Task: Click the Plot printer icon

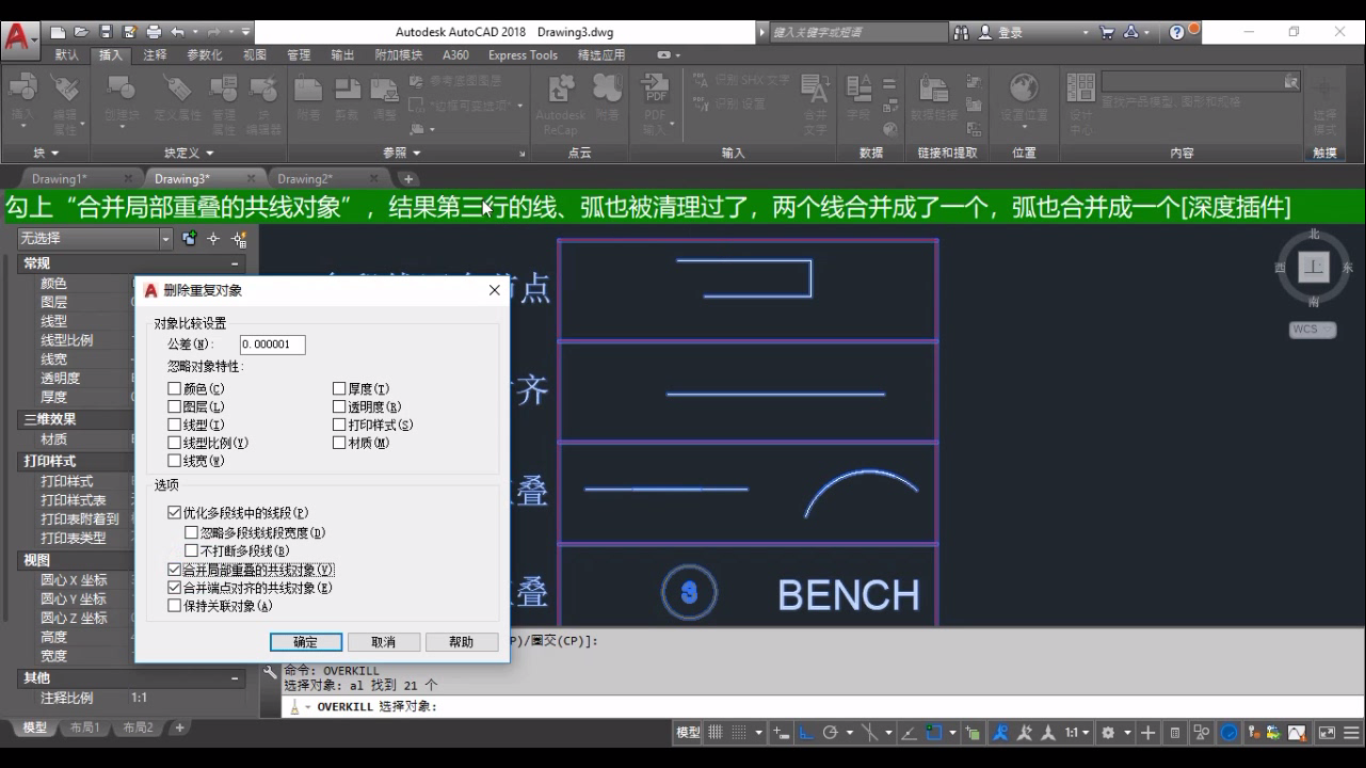Action: [154, 32]
